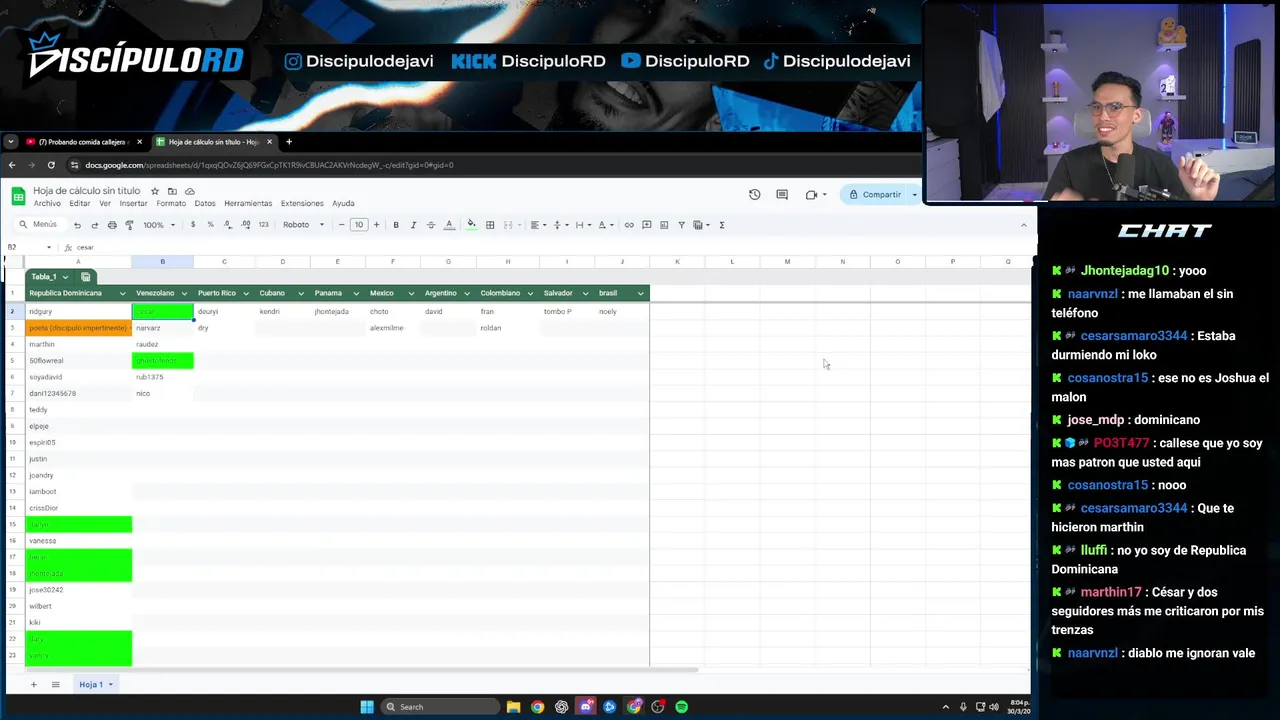Apply percent format with the % icon
1280x720 pixels.
tap(210, 225)
